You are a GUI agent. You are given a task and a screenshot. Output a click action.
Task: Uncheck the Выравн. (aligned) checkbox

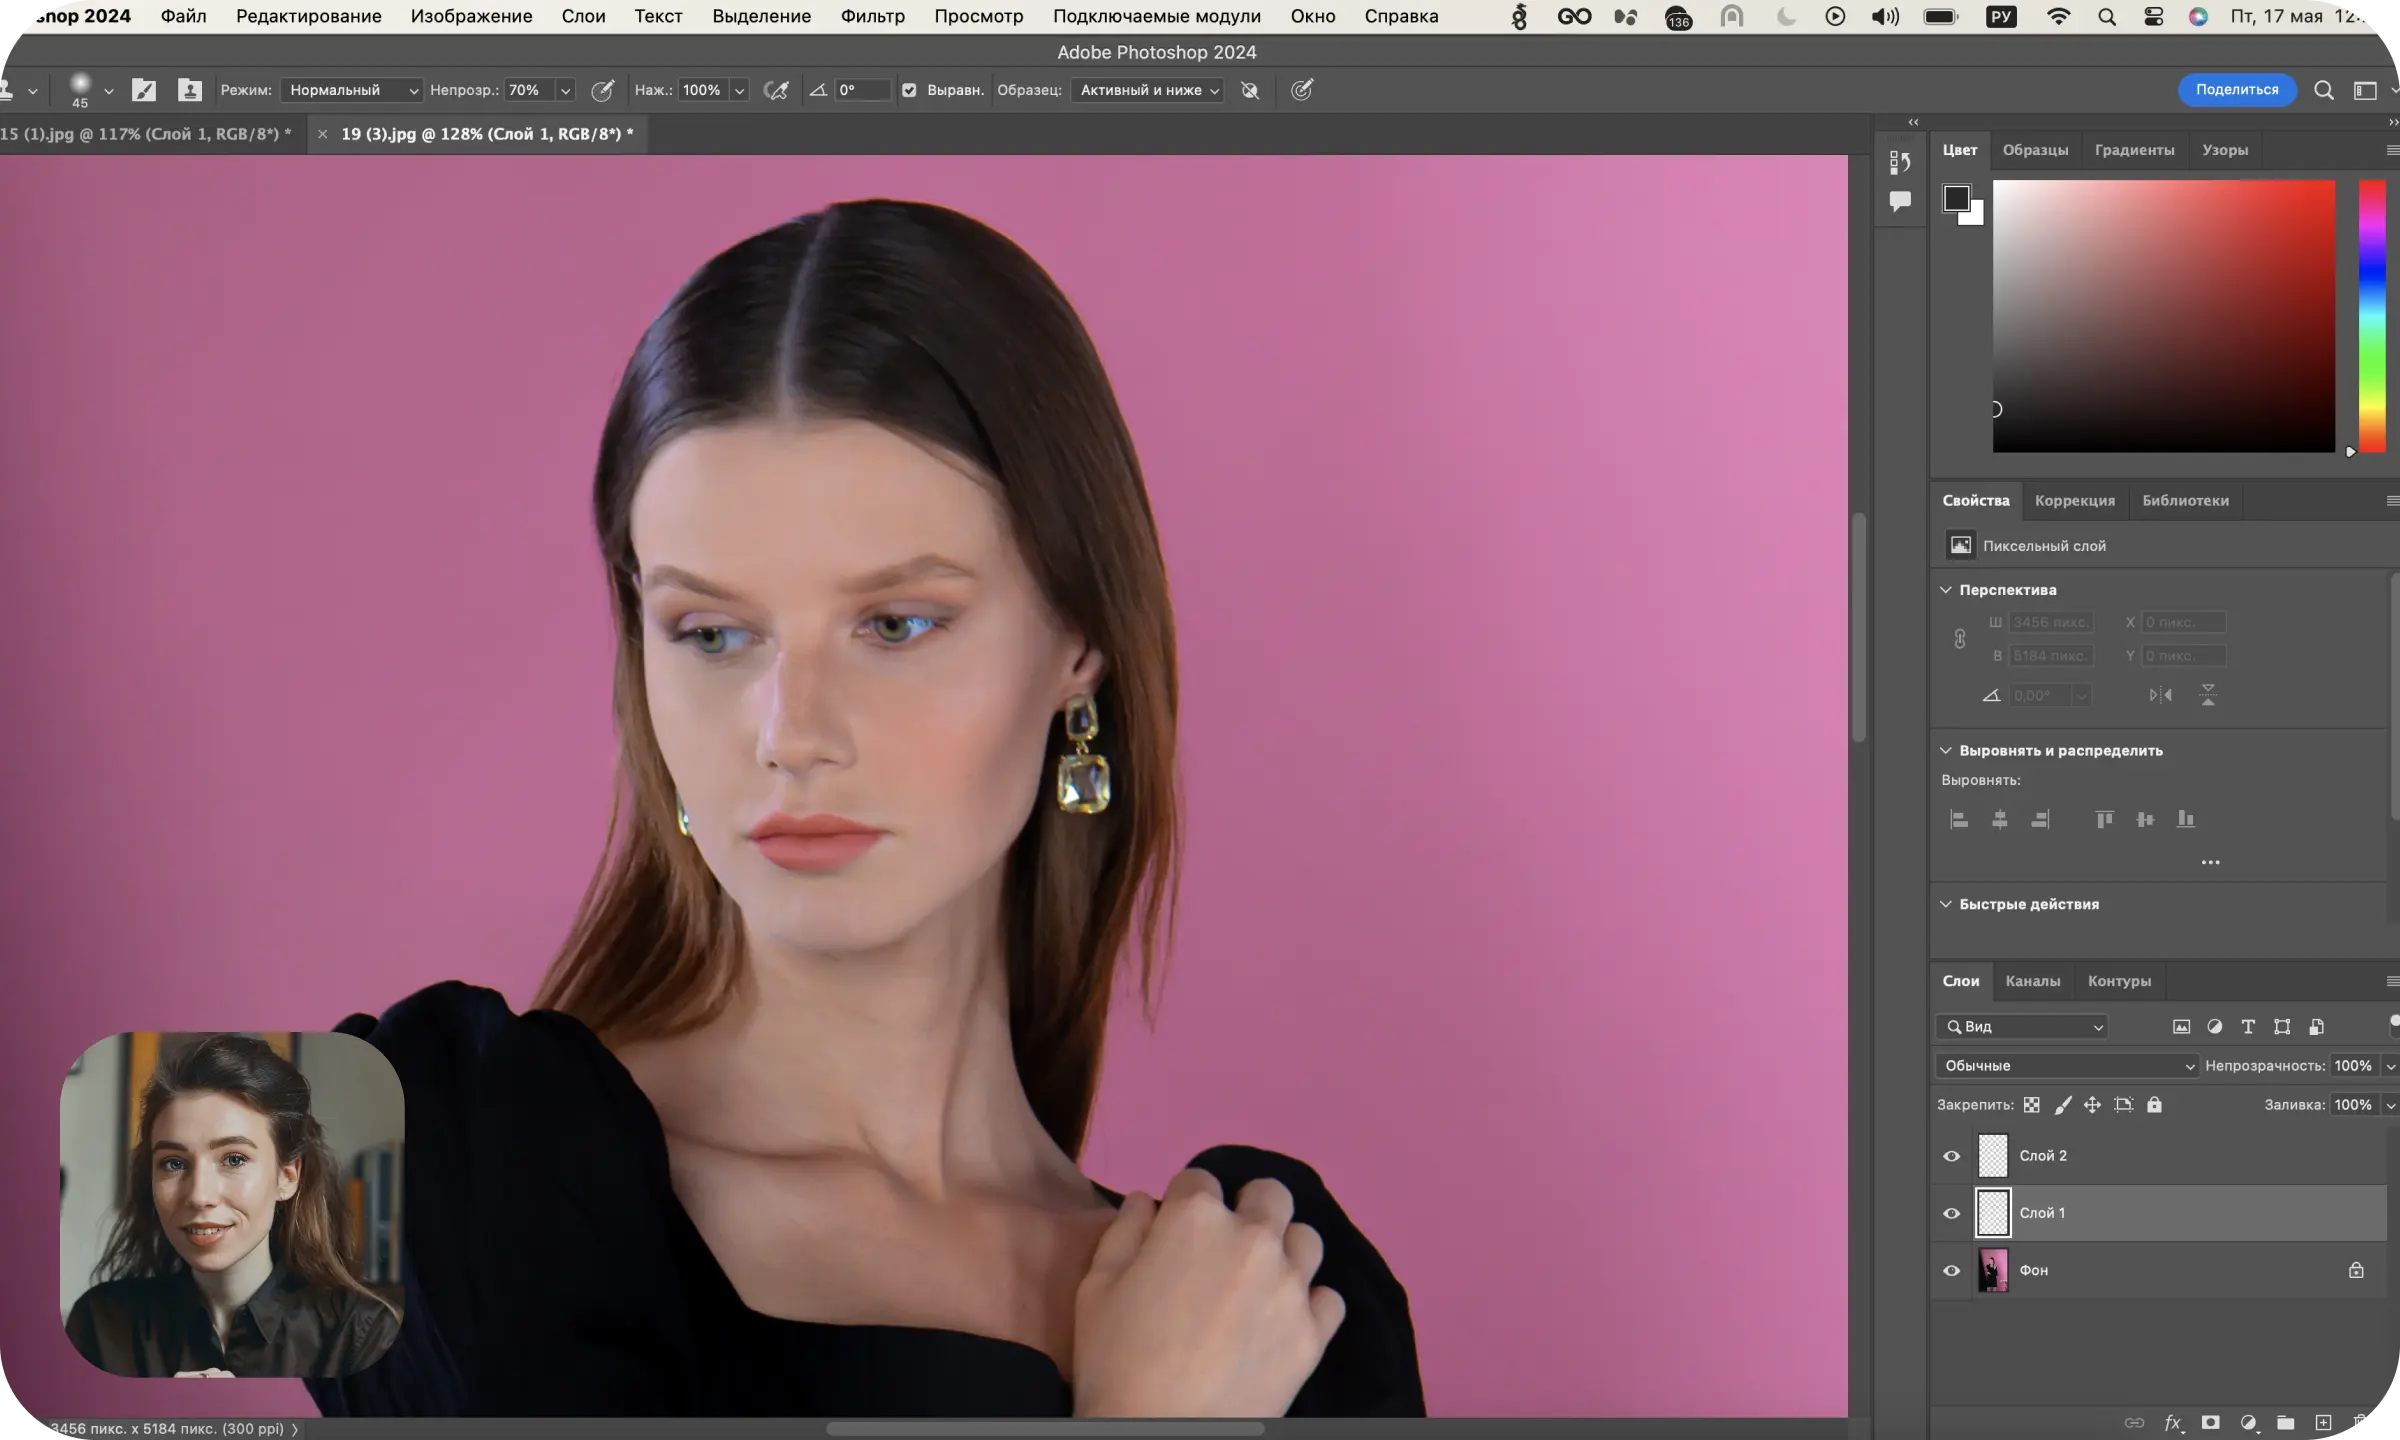click(909, 90)
